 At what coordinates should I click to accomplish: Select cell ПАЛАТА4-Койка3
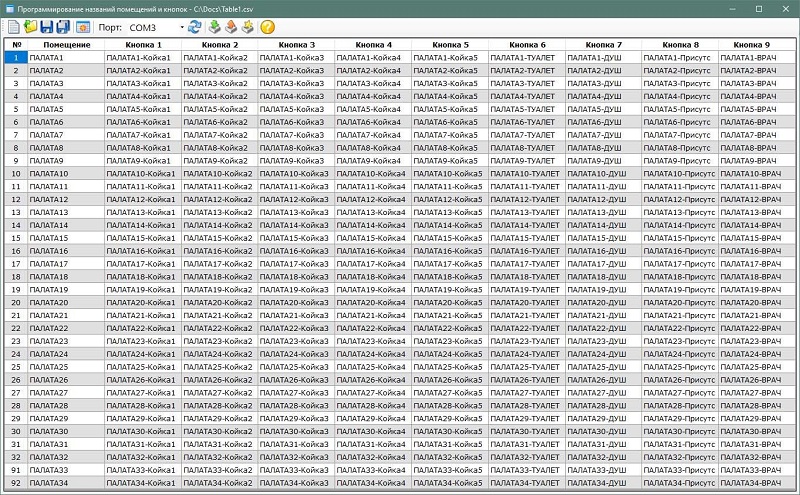click(x=296, y=96)
